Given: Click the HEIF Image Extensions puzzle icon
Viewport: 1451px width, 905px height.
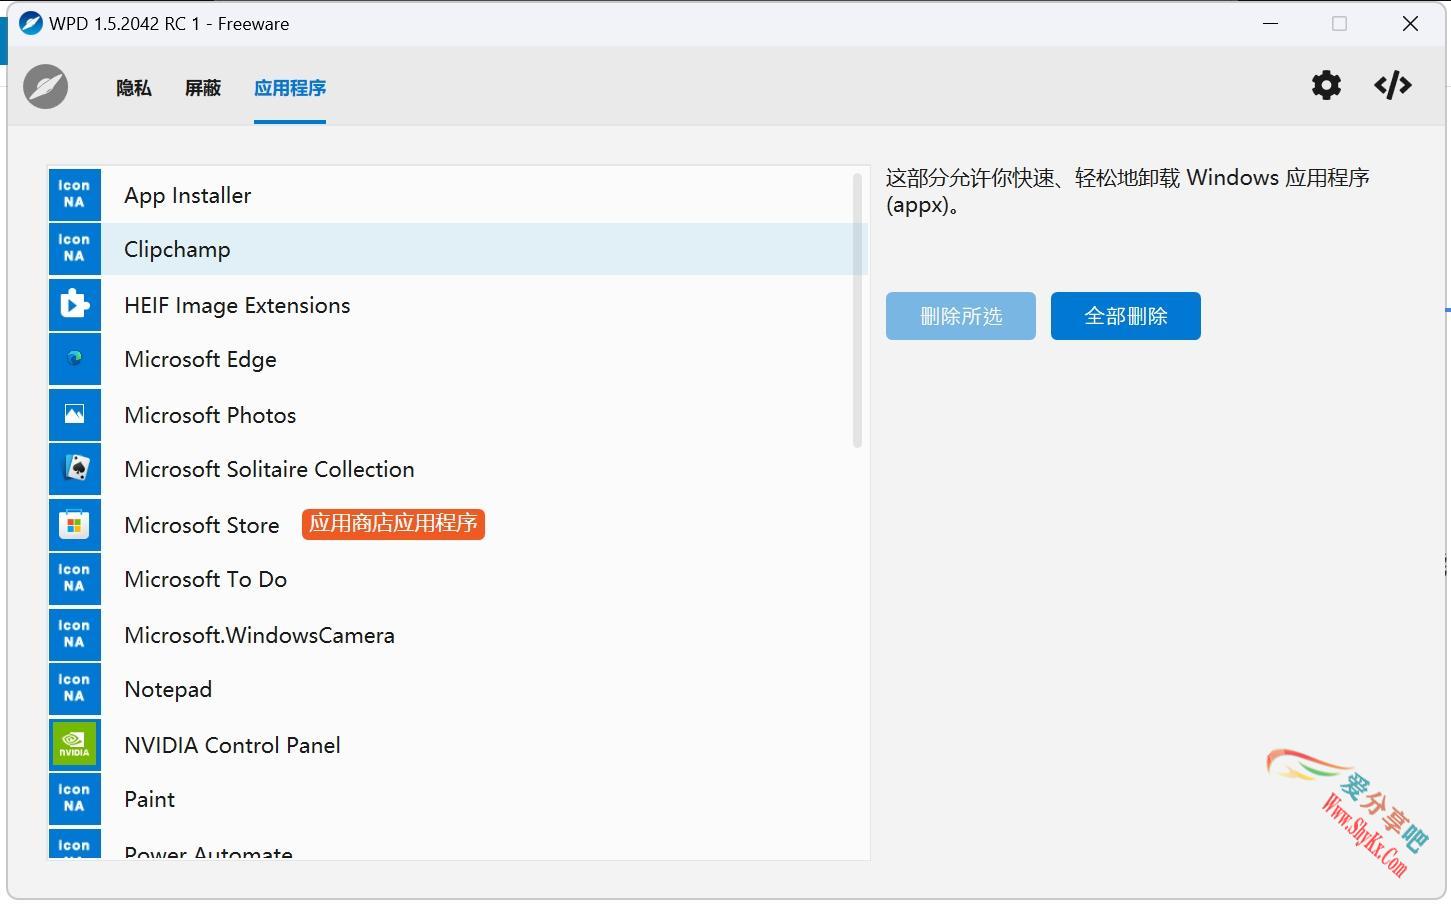Looking at the screenshot, I should click(75, 304).
